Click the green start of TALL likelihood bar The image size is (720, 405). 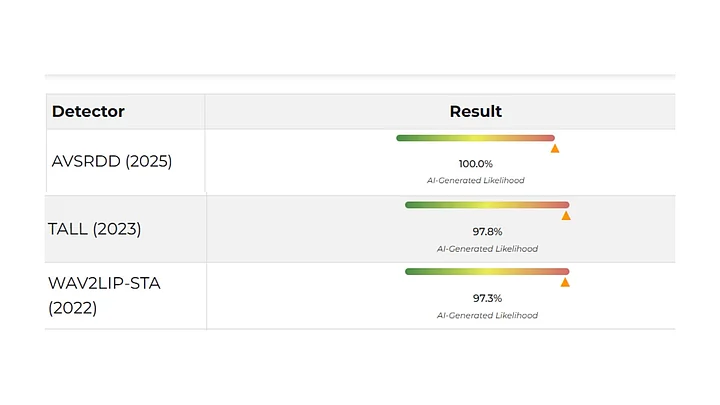click(x=411, y=205)
